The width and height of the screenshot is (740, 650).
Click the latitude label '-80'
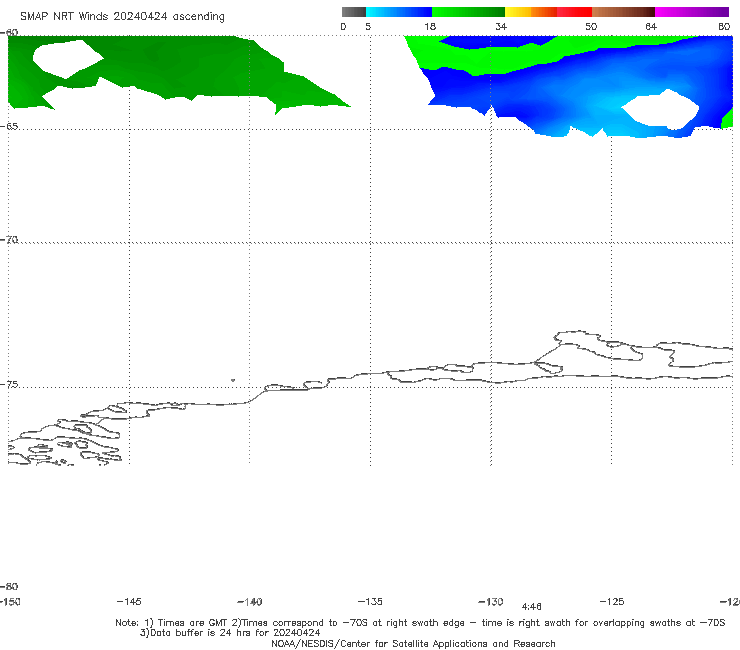(x=9, y=586)
